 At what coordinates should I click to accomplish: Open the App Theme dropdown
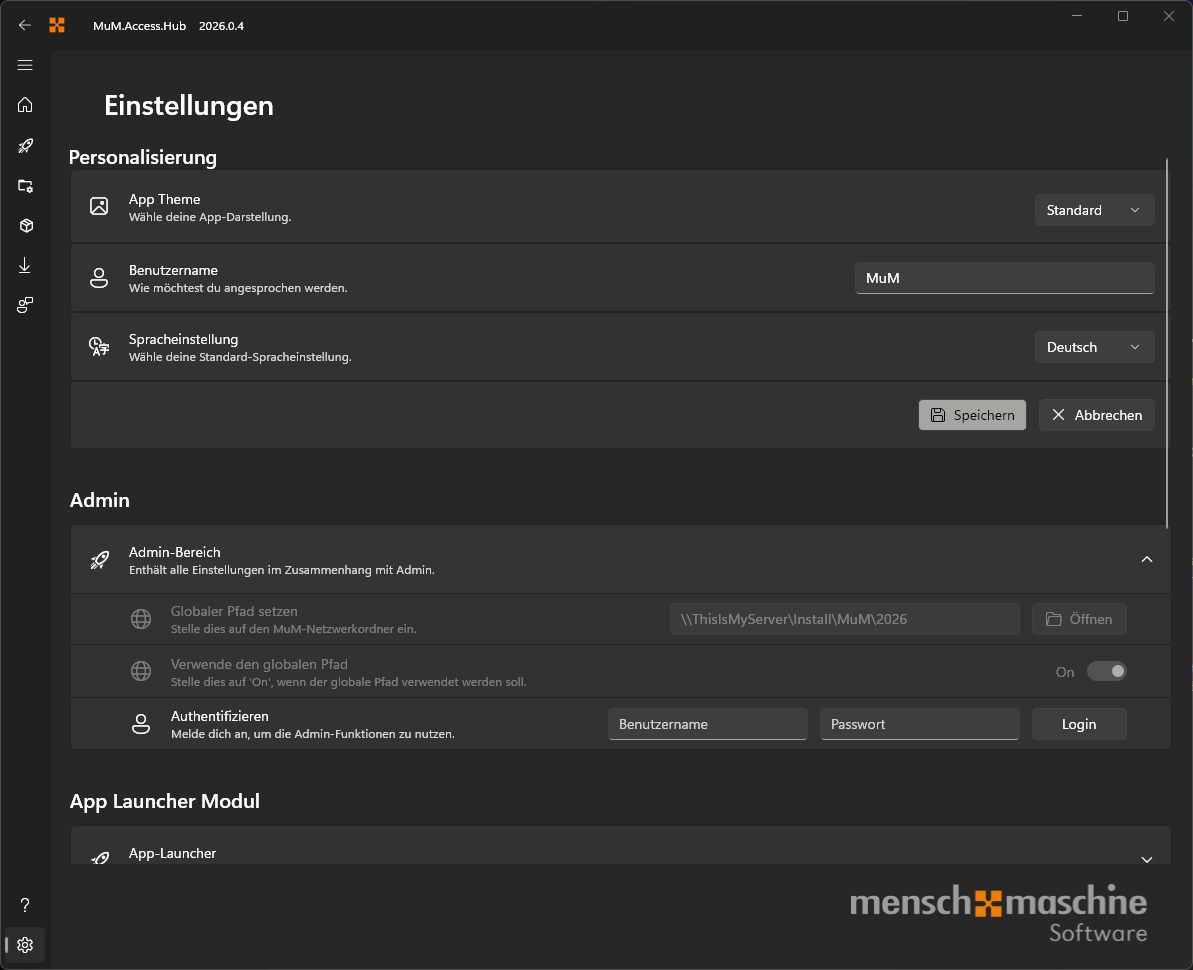1094,210
